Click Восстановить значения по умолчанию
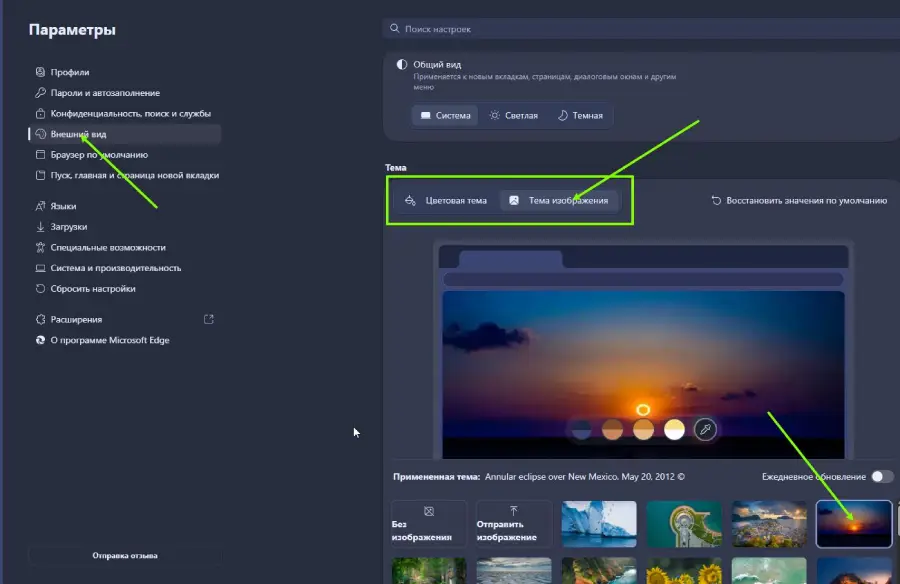The height and width of the screenshot is (584, 900). tap(799, 200)
